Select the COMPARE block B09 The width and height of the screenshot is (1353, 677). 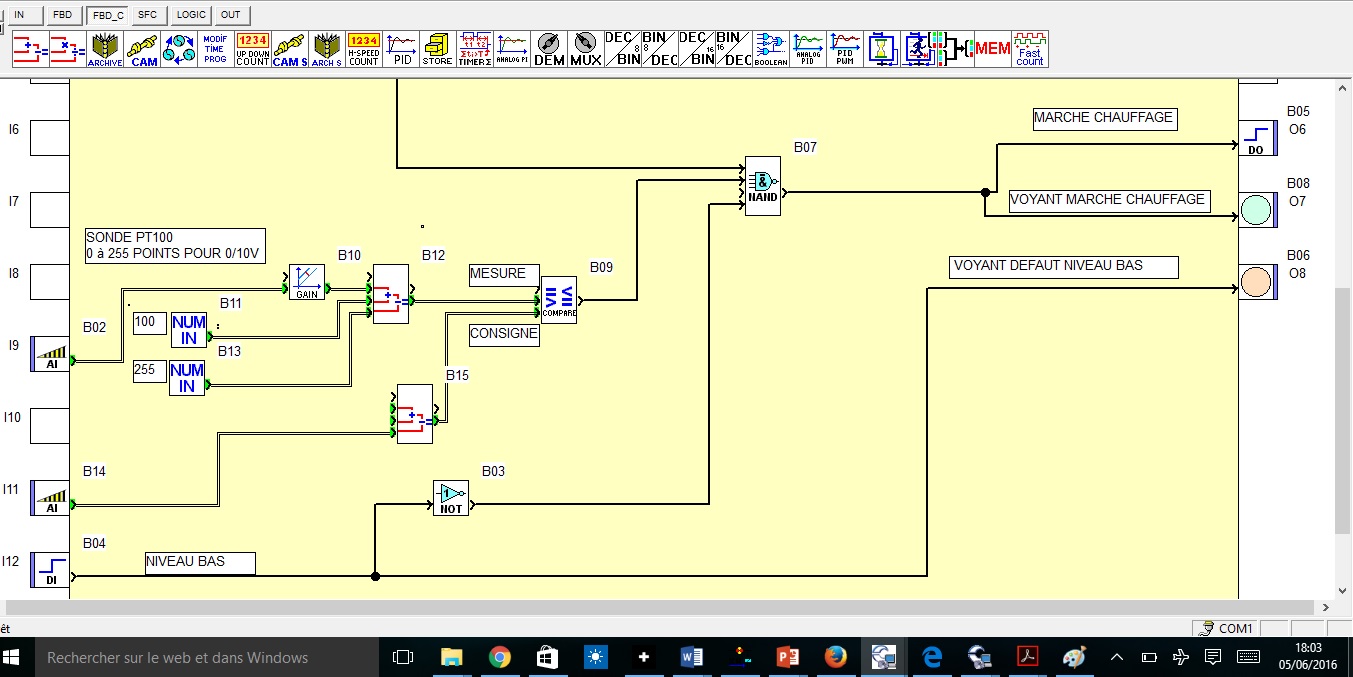click(x=558, y=300)
